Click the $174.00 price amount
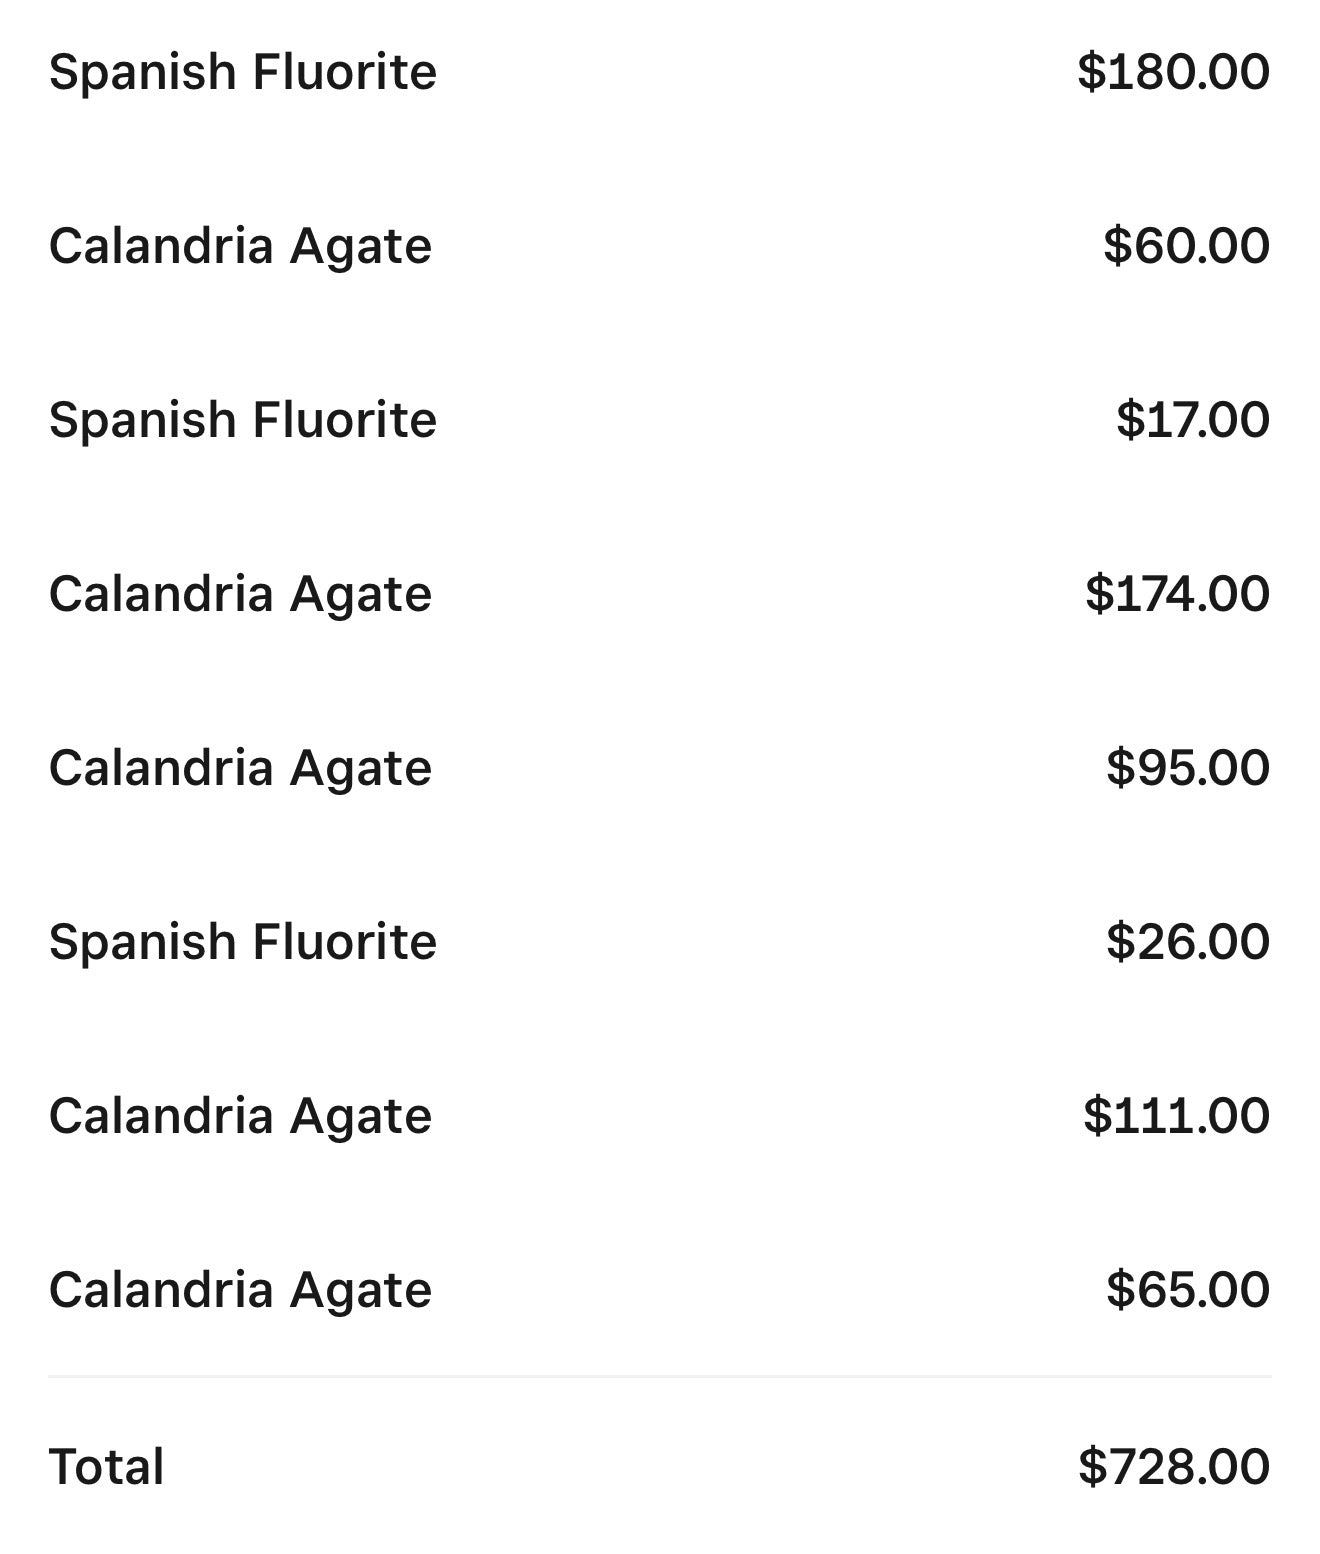The height and width of the screenshot is (1554, 1320). (1177, 594)
